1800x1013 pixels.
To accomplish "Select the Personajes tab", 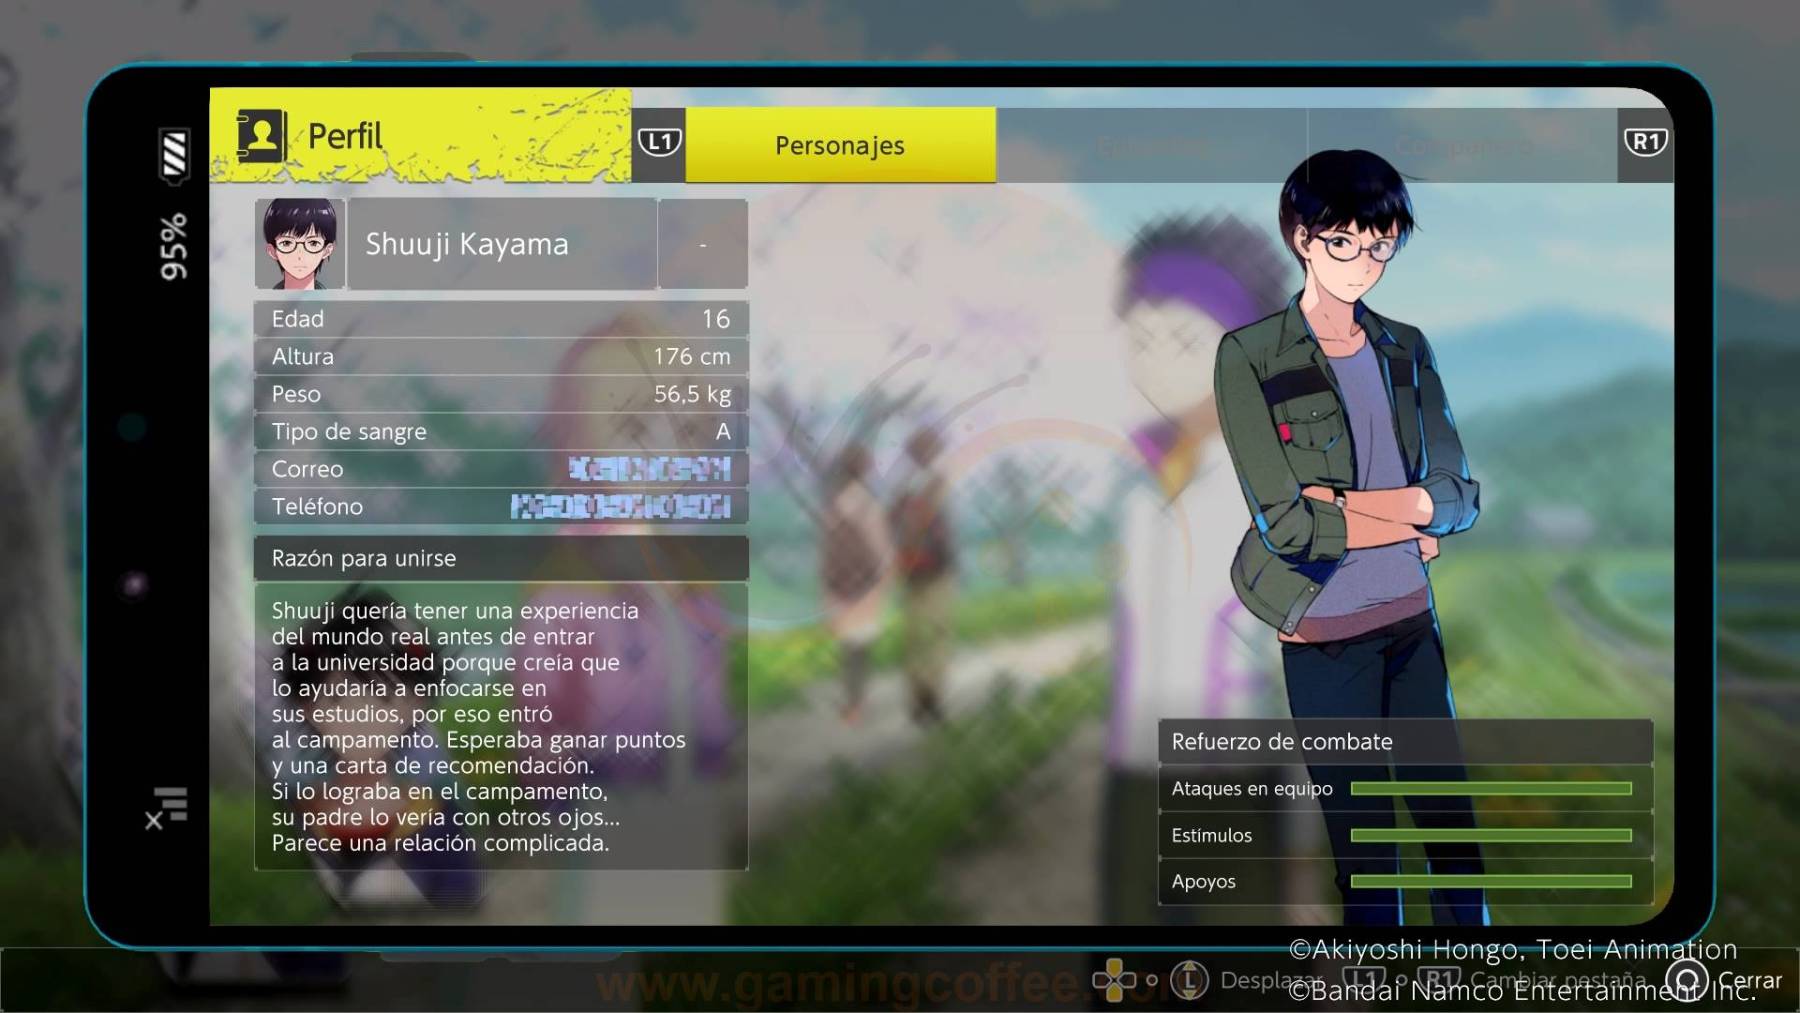I will click(840, 145).
